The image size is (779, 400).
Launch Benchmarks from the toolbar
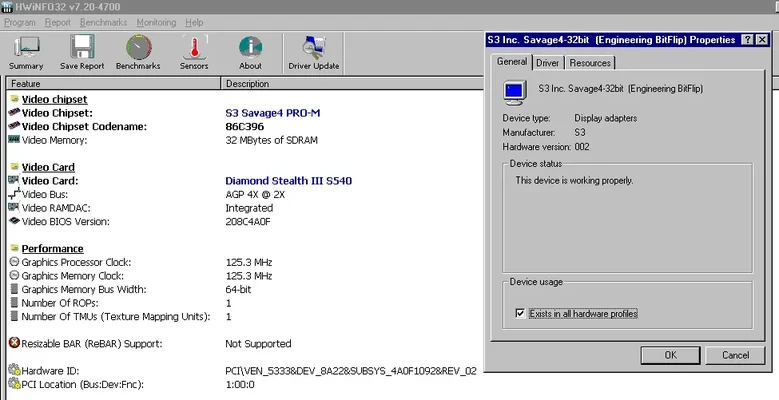tap(137, 50)
